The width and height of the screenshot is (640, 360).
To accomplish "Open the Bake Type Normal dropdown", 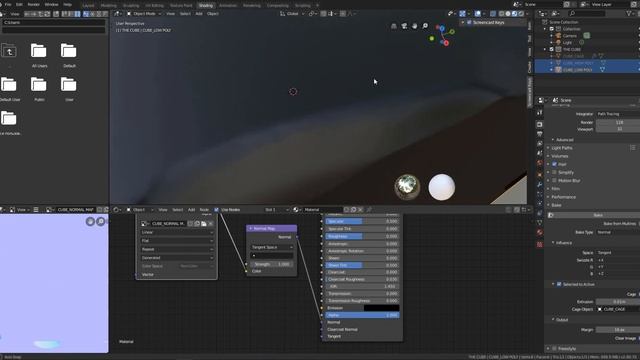I will [618, 232].
